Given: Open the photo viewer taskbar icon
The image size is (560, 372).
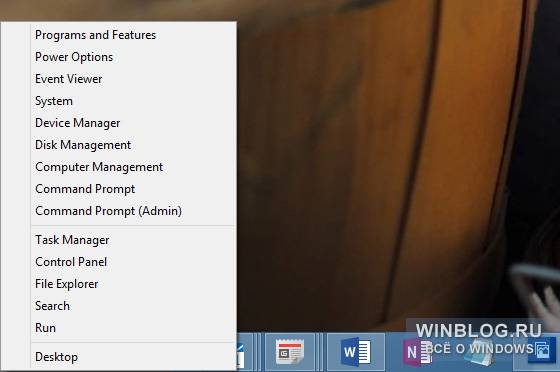Looking at the screenshot, I should point(542,351).
